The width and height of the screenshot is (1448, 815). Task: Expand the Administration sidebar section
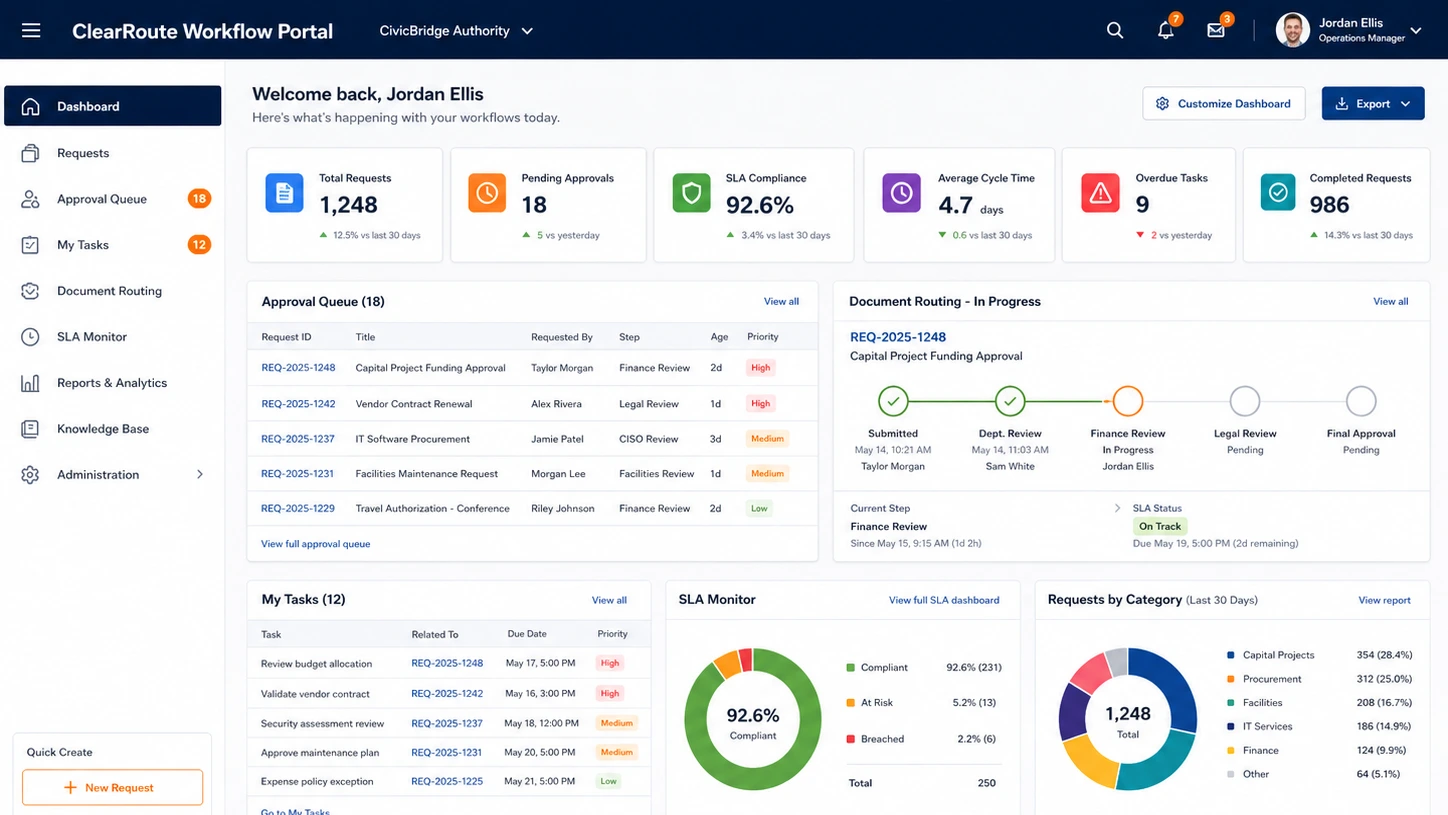(x=113, y=475)
